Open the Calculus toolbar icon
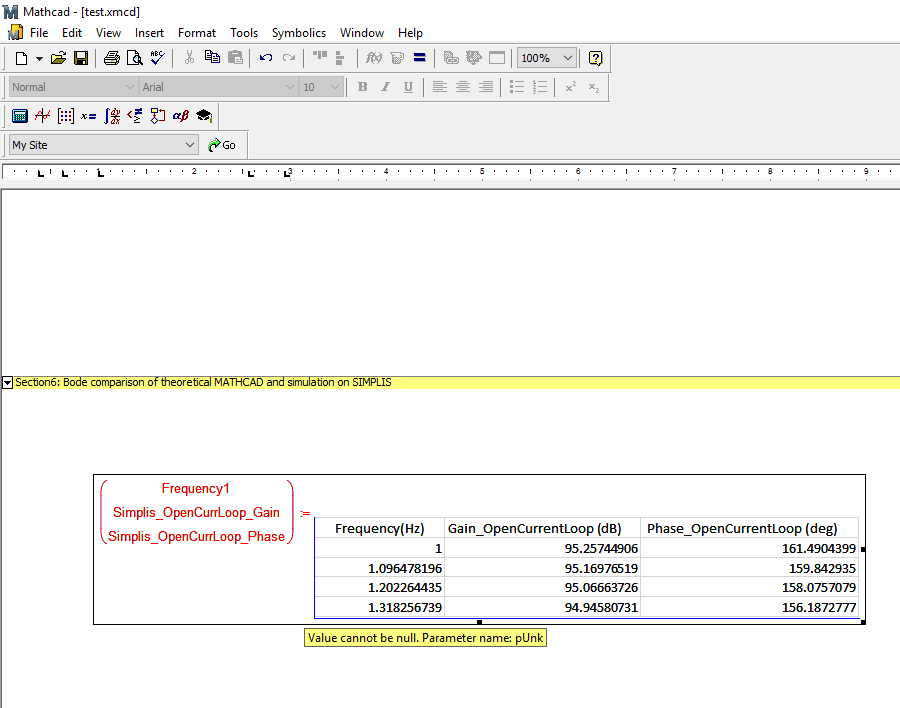Image resolution: width=900 pixels, height=708 pixels. click(112, 116)
